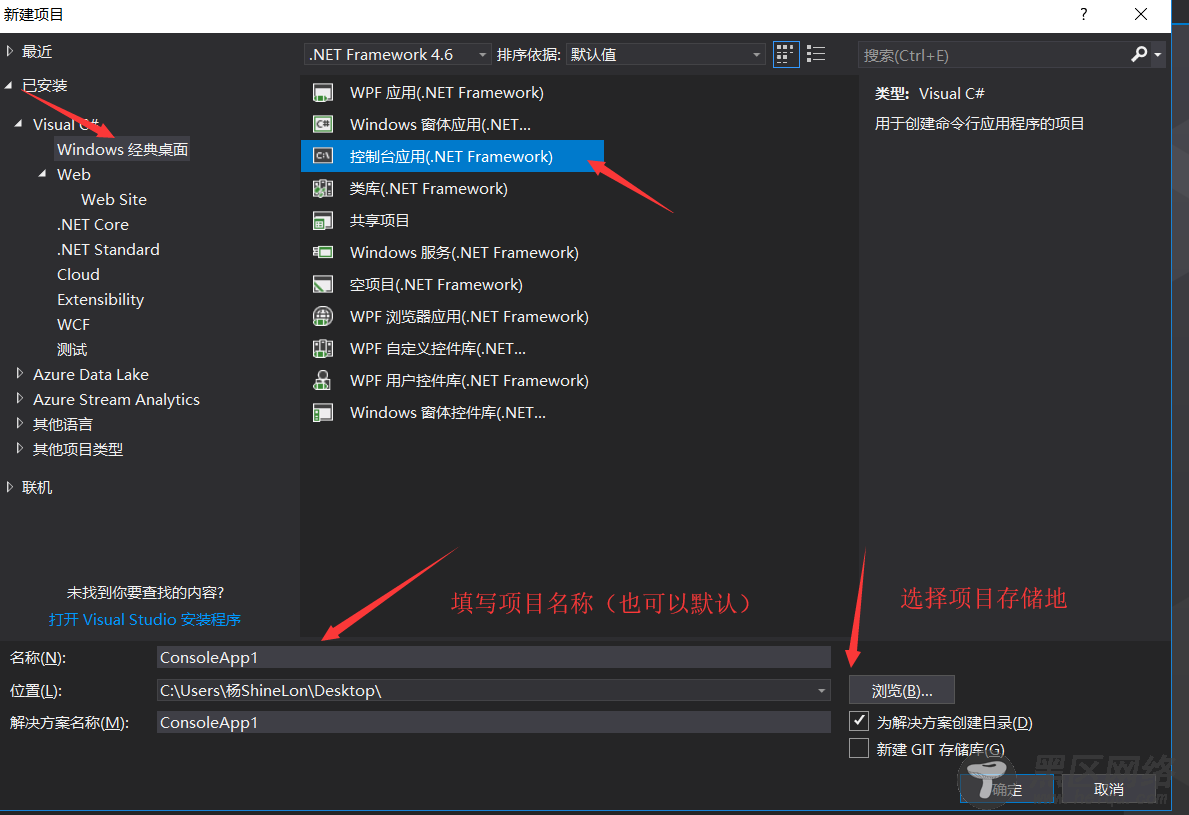
Task: Click the 类库 class library icon
Action: click(x=323, y=188)
